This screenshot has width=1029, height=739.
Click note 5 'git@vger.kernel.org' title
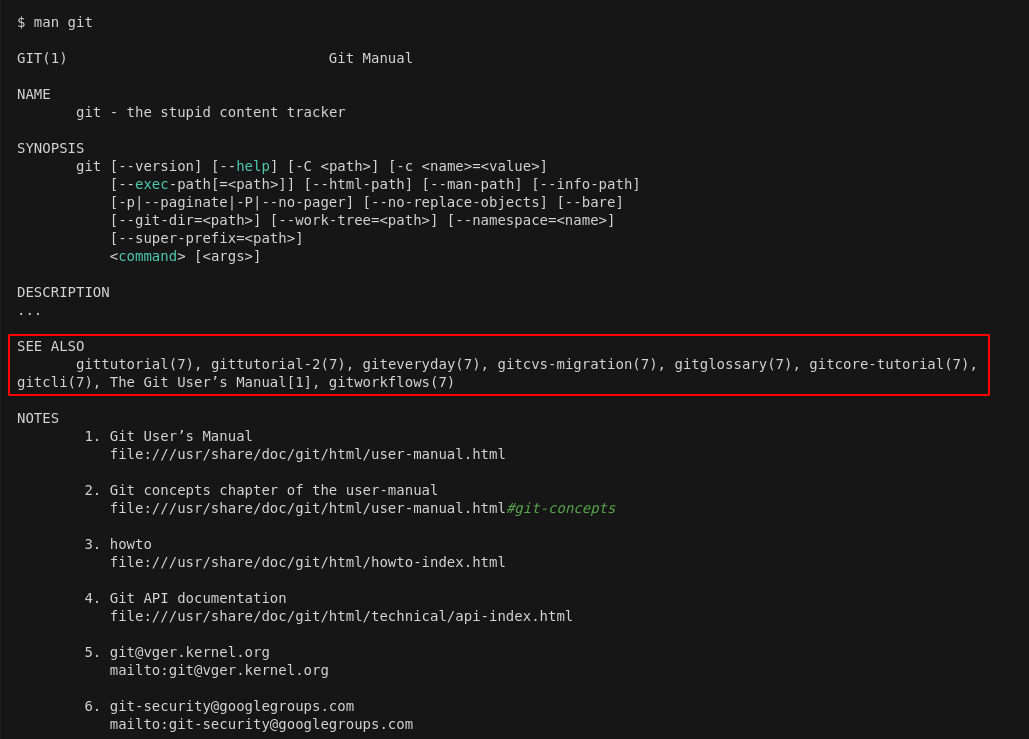click(190, 652)
